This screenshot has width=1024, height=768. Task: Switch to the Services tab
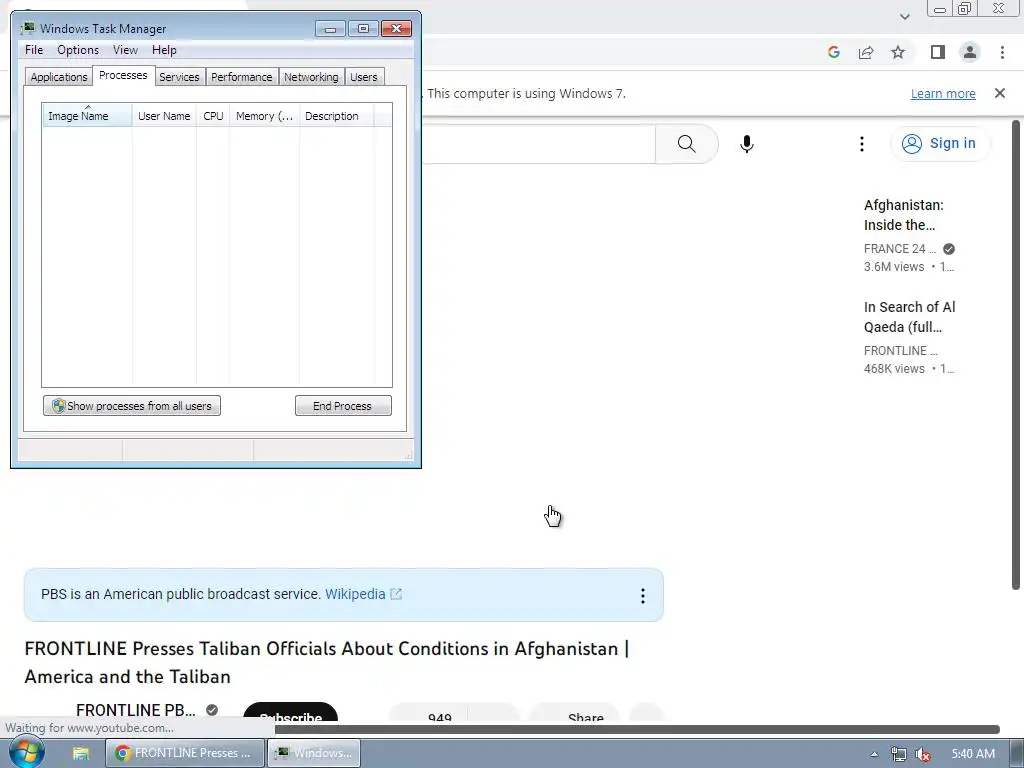[179, 77]
